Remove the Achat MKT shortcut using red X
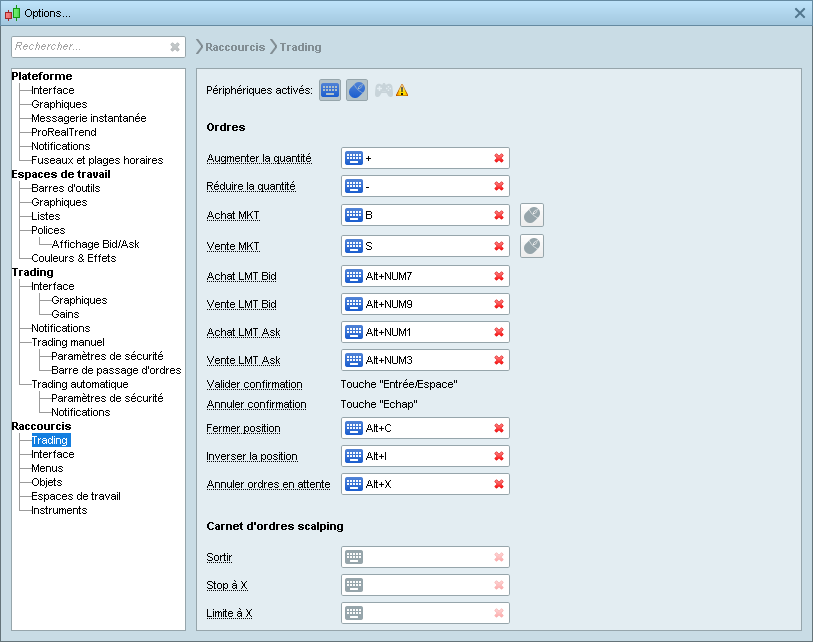 click(x=498, y=215)
